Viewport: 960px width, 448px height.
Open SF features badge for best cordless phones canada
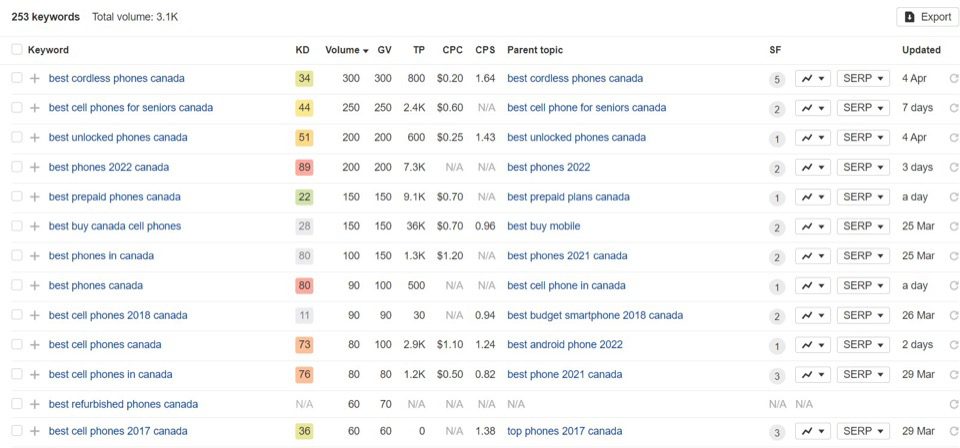tap(776, 79)
